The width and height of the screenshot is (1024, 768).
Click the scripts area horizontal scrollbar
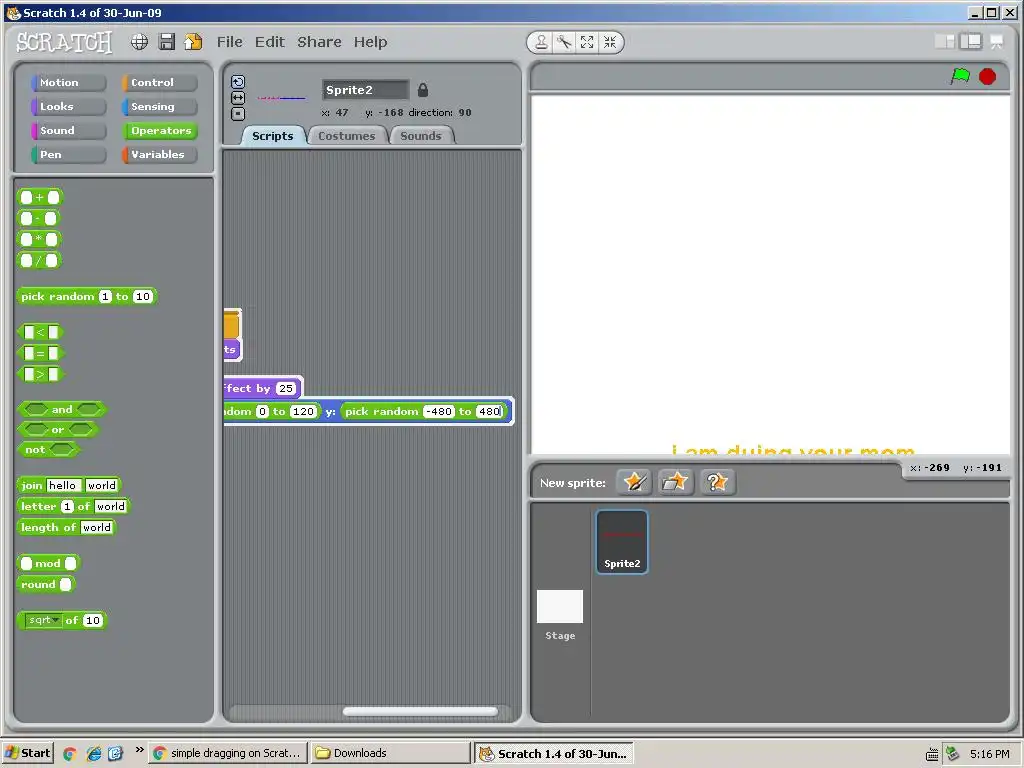pyautogui.click(x=420, y=712)
